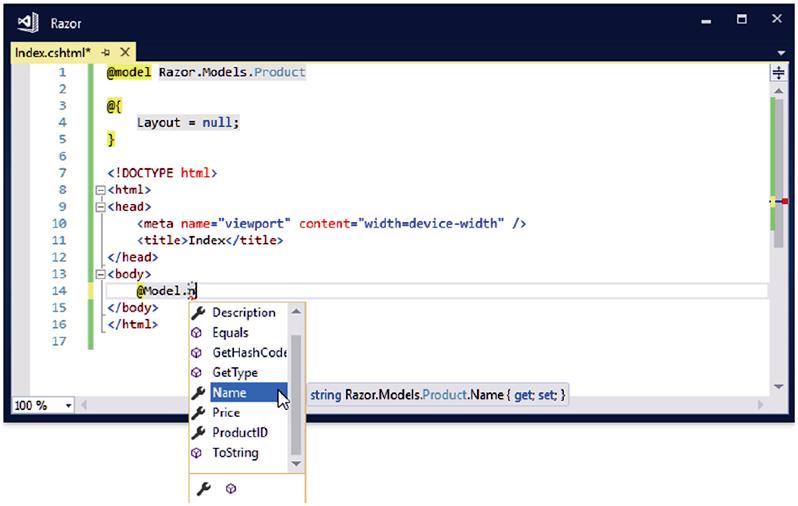Click cube icon next to GetType
The height and width of the screenshot is (506, 798).
(x=198, y=372)
